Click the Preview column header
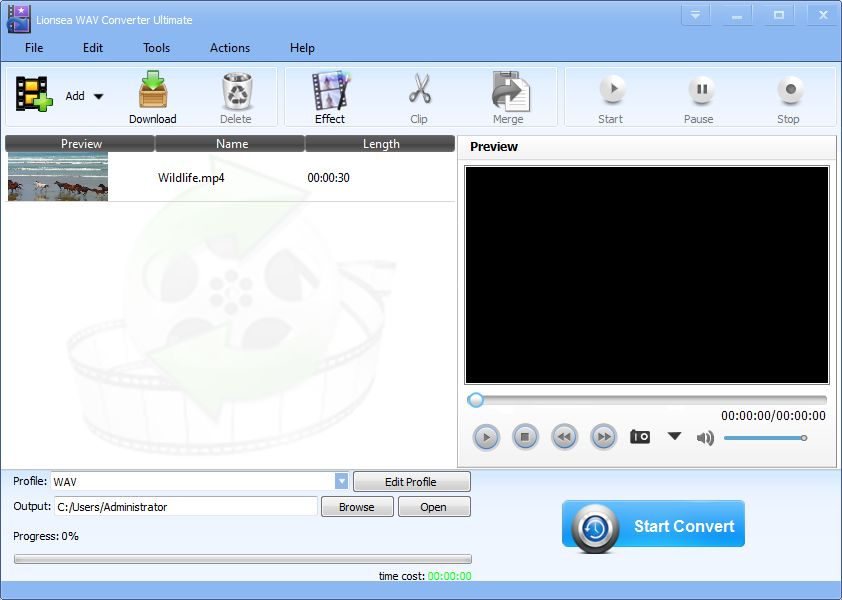Viewport: 842px width, 600px height. pyautogui.click(x=81, y=143)
